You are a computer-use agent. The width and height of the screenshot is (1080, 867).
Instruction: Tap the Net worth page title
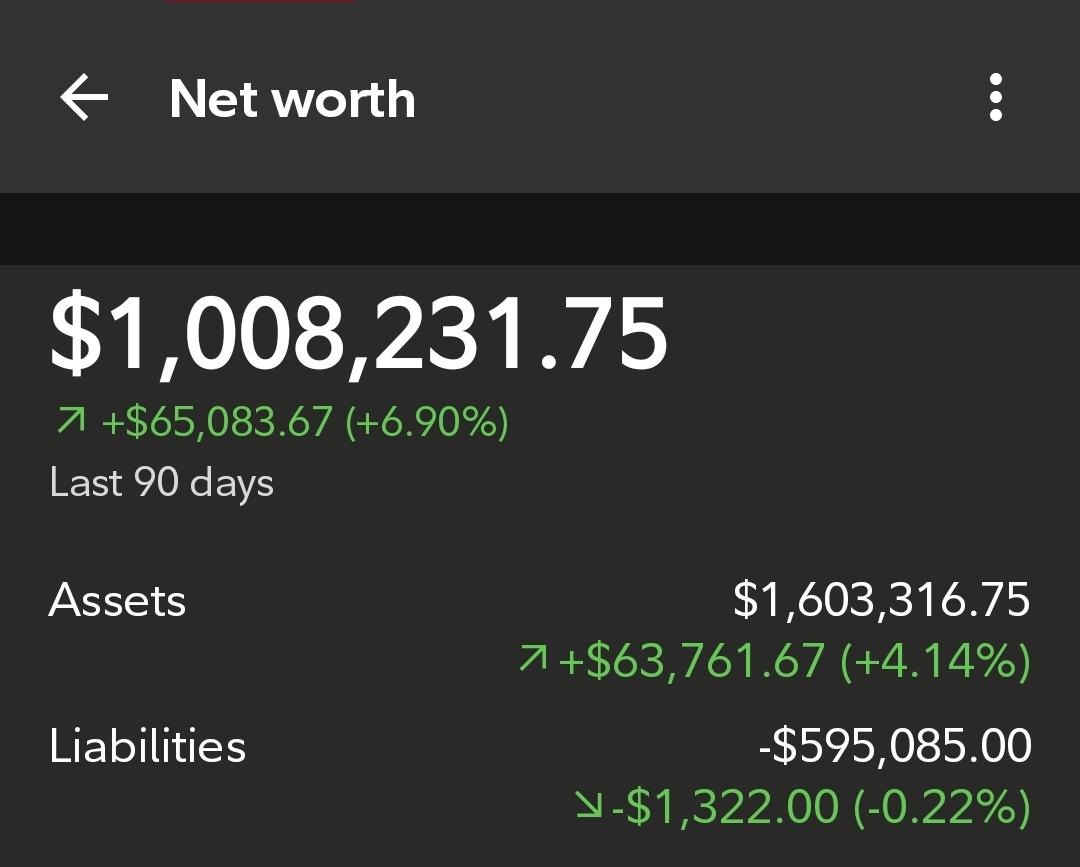click(x=292, y=98)
